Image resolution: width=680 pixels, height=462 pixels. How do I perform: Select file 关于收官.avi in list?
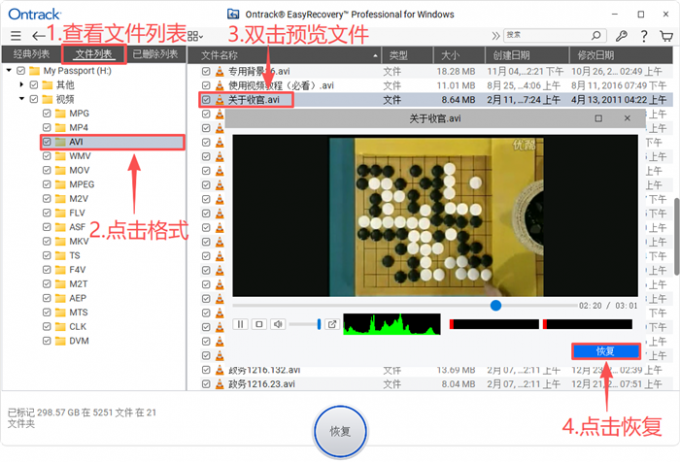point(254,100)
